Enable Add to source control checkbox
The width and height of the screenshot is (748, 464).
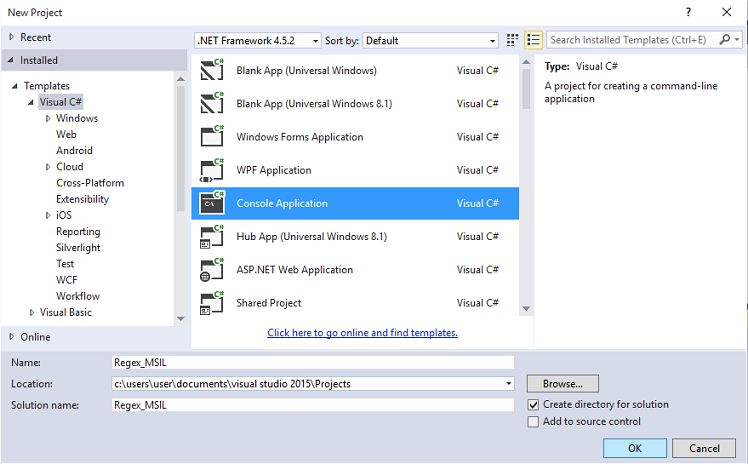pyautogui.click(x=533, y=422)
